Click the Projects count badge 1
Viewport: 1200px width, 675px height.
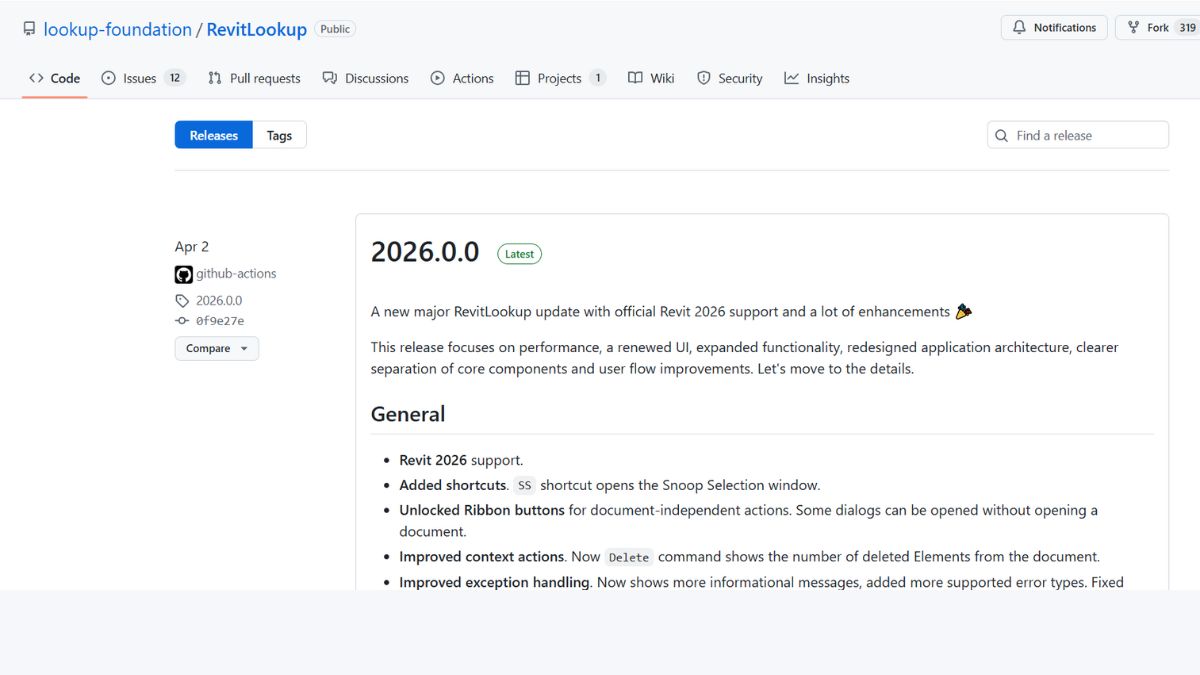(x=597, y=78)
